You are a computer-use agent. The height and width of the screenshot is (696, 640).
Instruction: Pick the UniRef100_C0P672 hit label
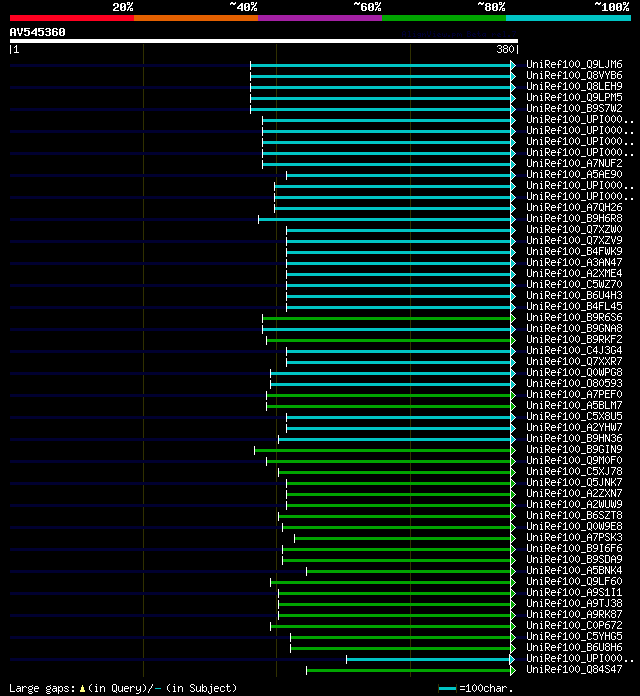(x=574, y=625)
